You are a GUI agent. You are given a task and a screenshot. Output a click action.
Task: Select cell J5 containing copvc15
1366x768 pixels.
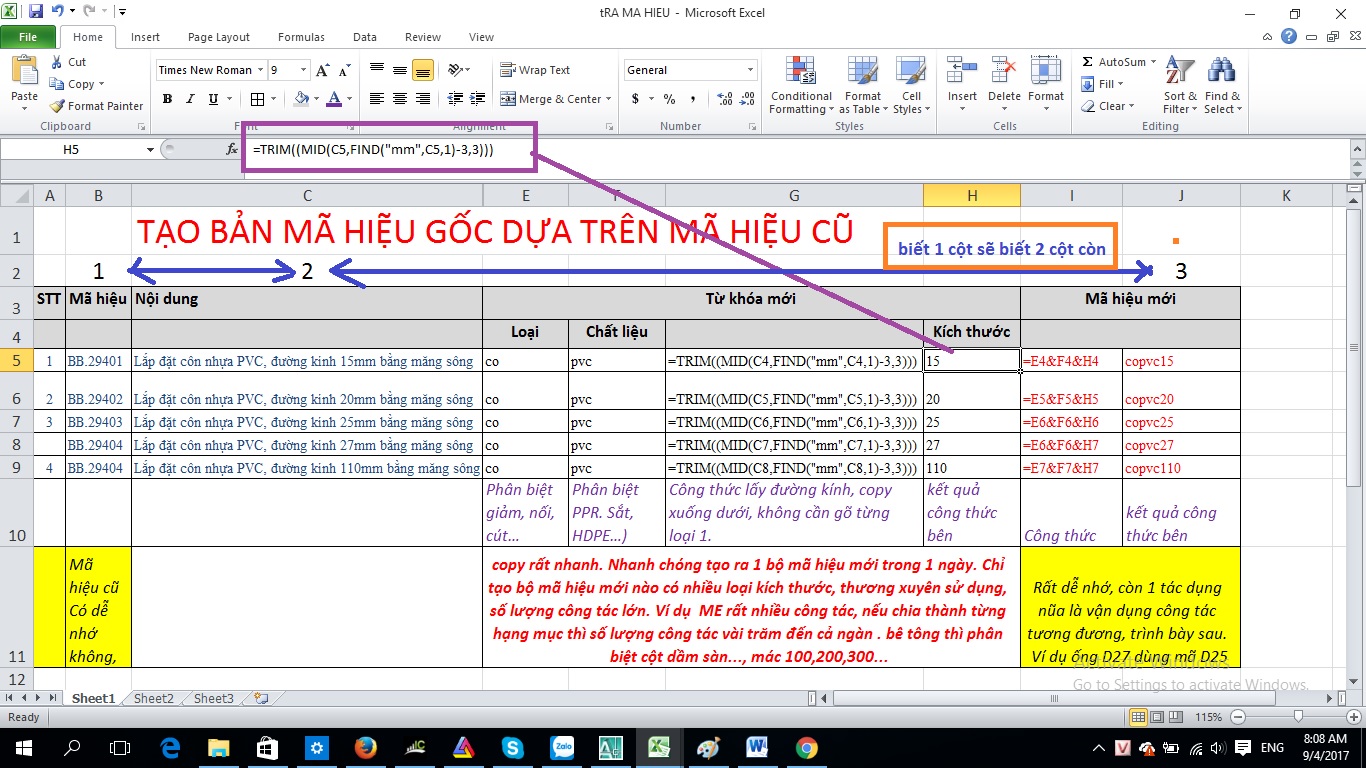pyautogui.click(x=1180, y=361)
